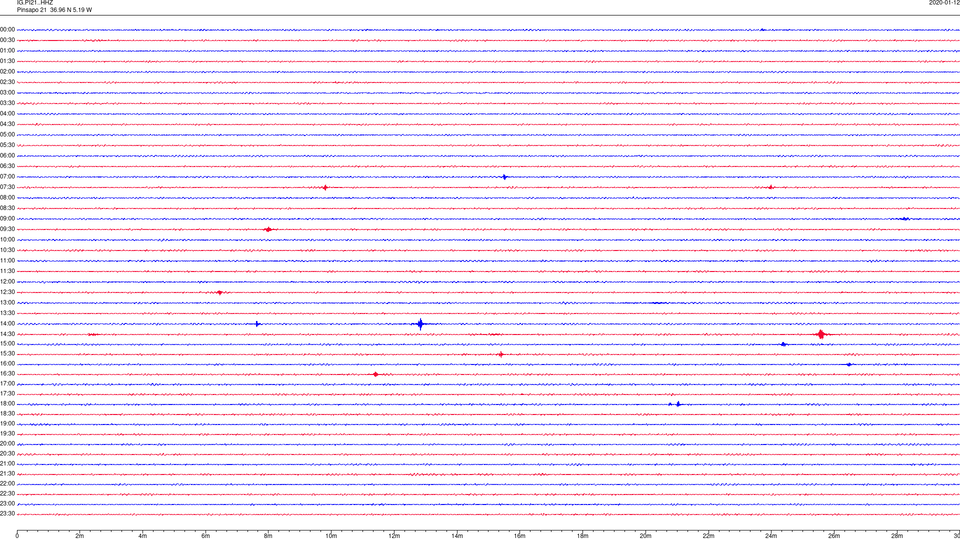Click the Pinsapo 21 36.96 N 5.19 W label
Image resolution: width=960 pixels, height=540 pixels.
coord(54,10)
